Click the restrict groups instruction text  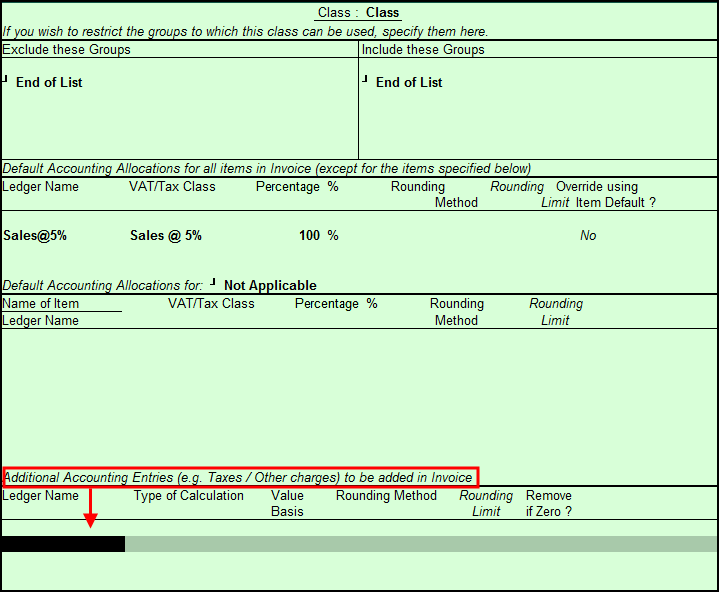[245, 32]
